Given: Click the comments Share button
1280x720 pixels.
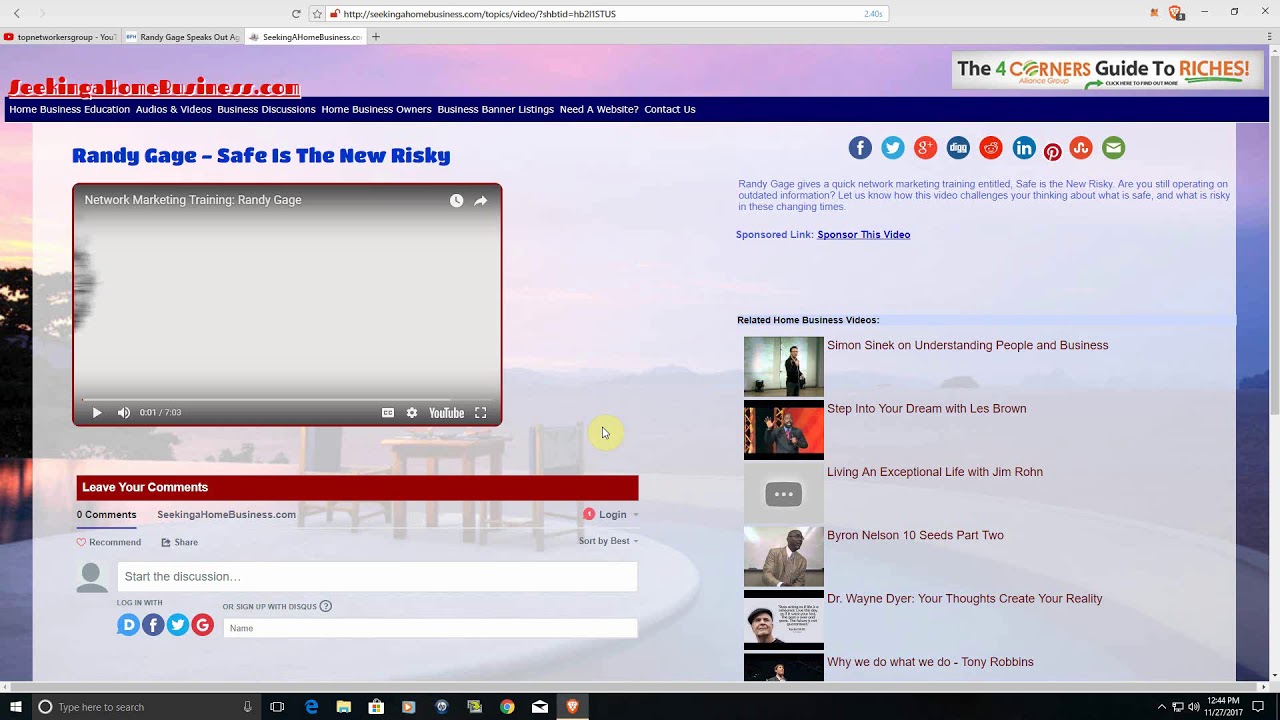Looking at the screenshot, I should point(180,542).
